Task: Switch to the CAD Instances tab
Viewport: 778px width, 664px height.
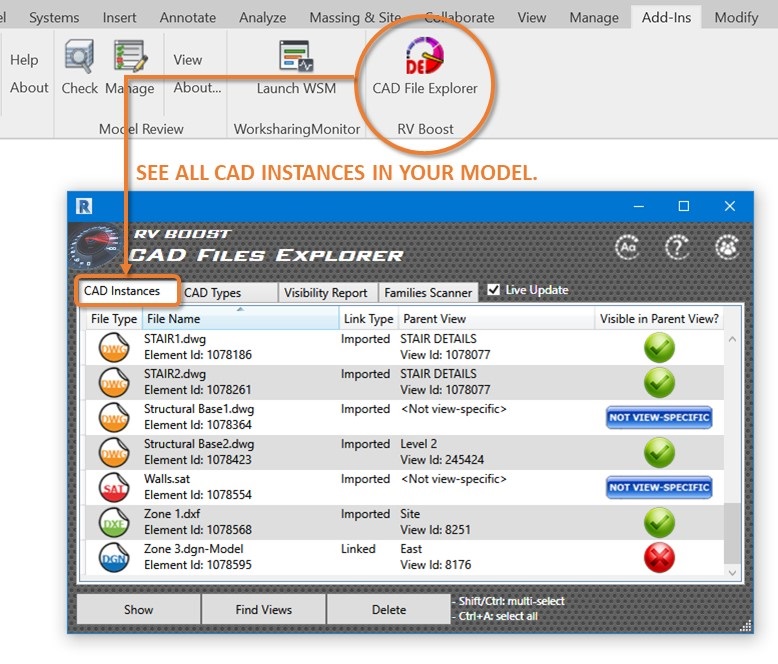Action: pos(127,291)
